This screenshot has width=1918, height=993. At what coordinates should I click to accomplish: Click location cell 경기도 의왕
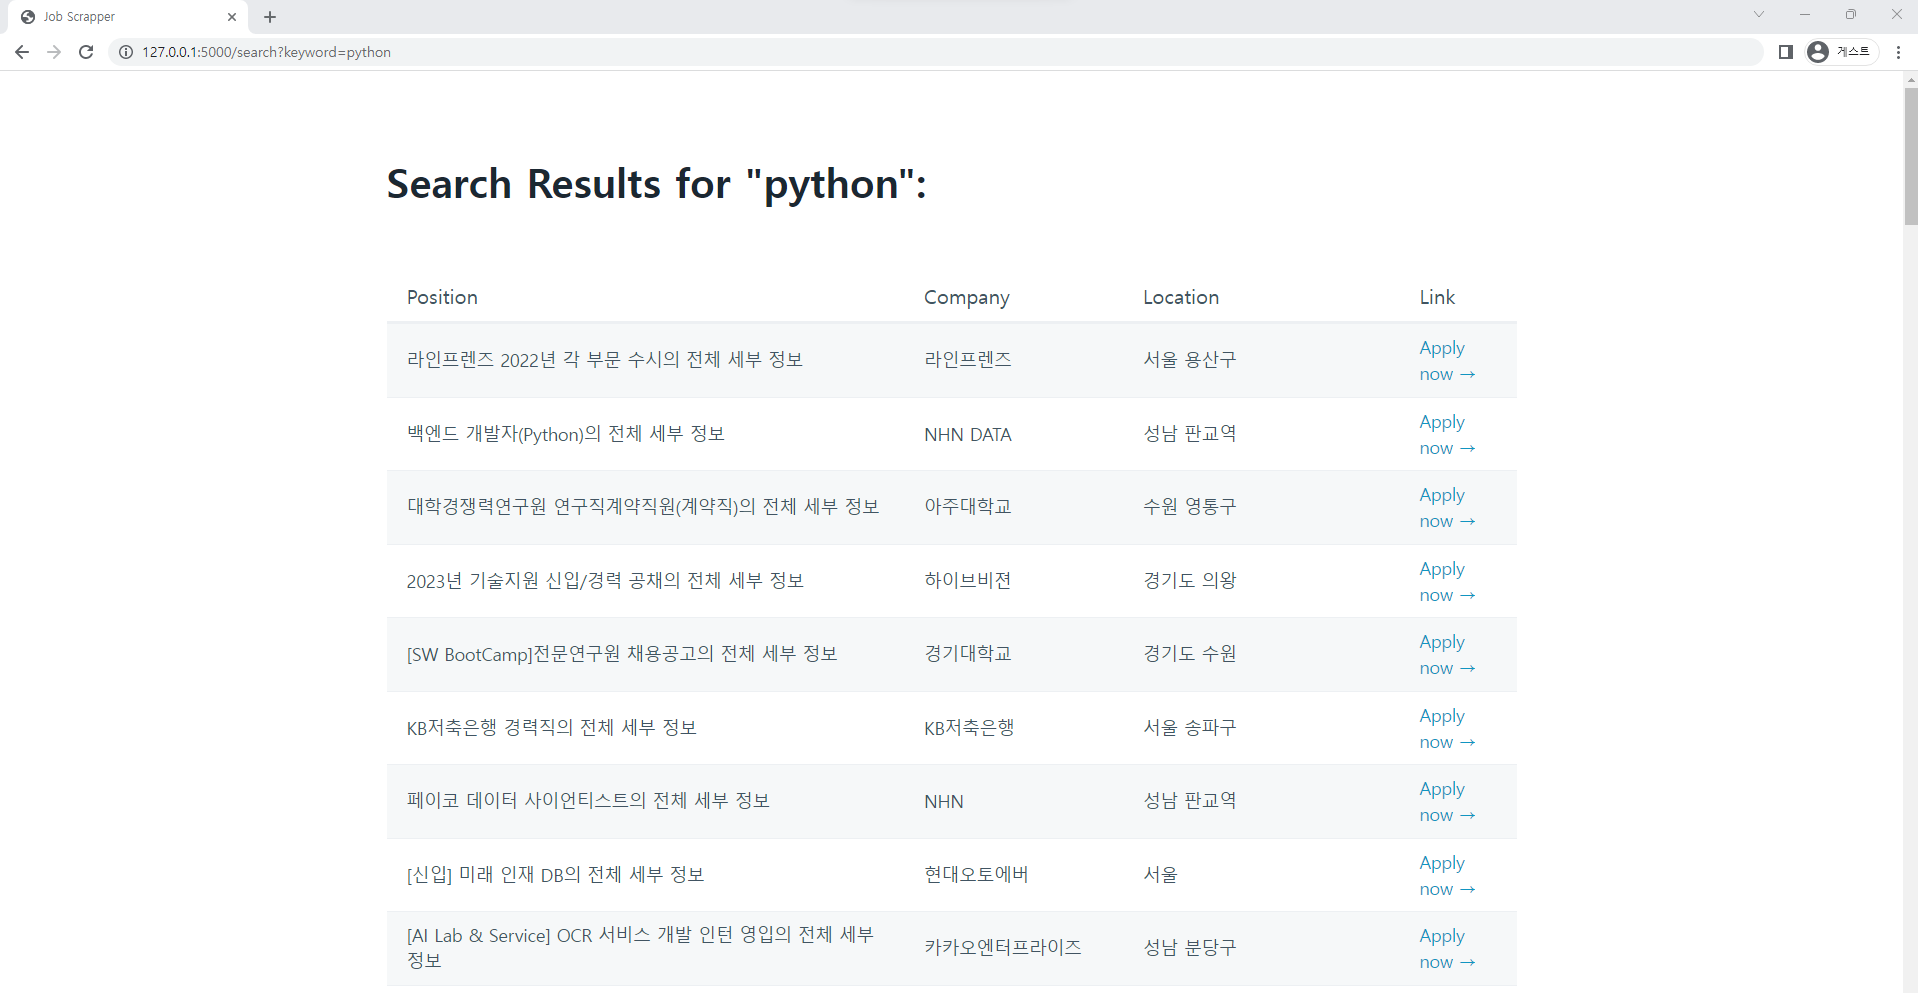1189,581
